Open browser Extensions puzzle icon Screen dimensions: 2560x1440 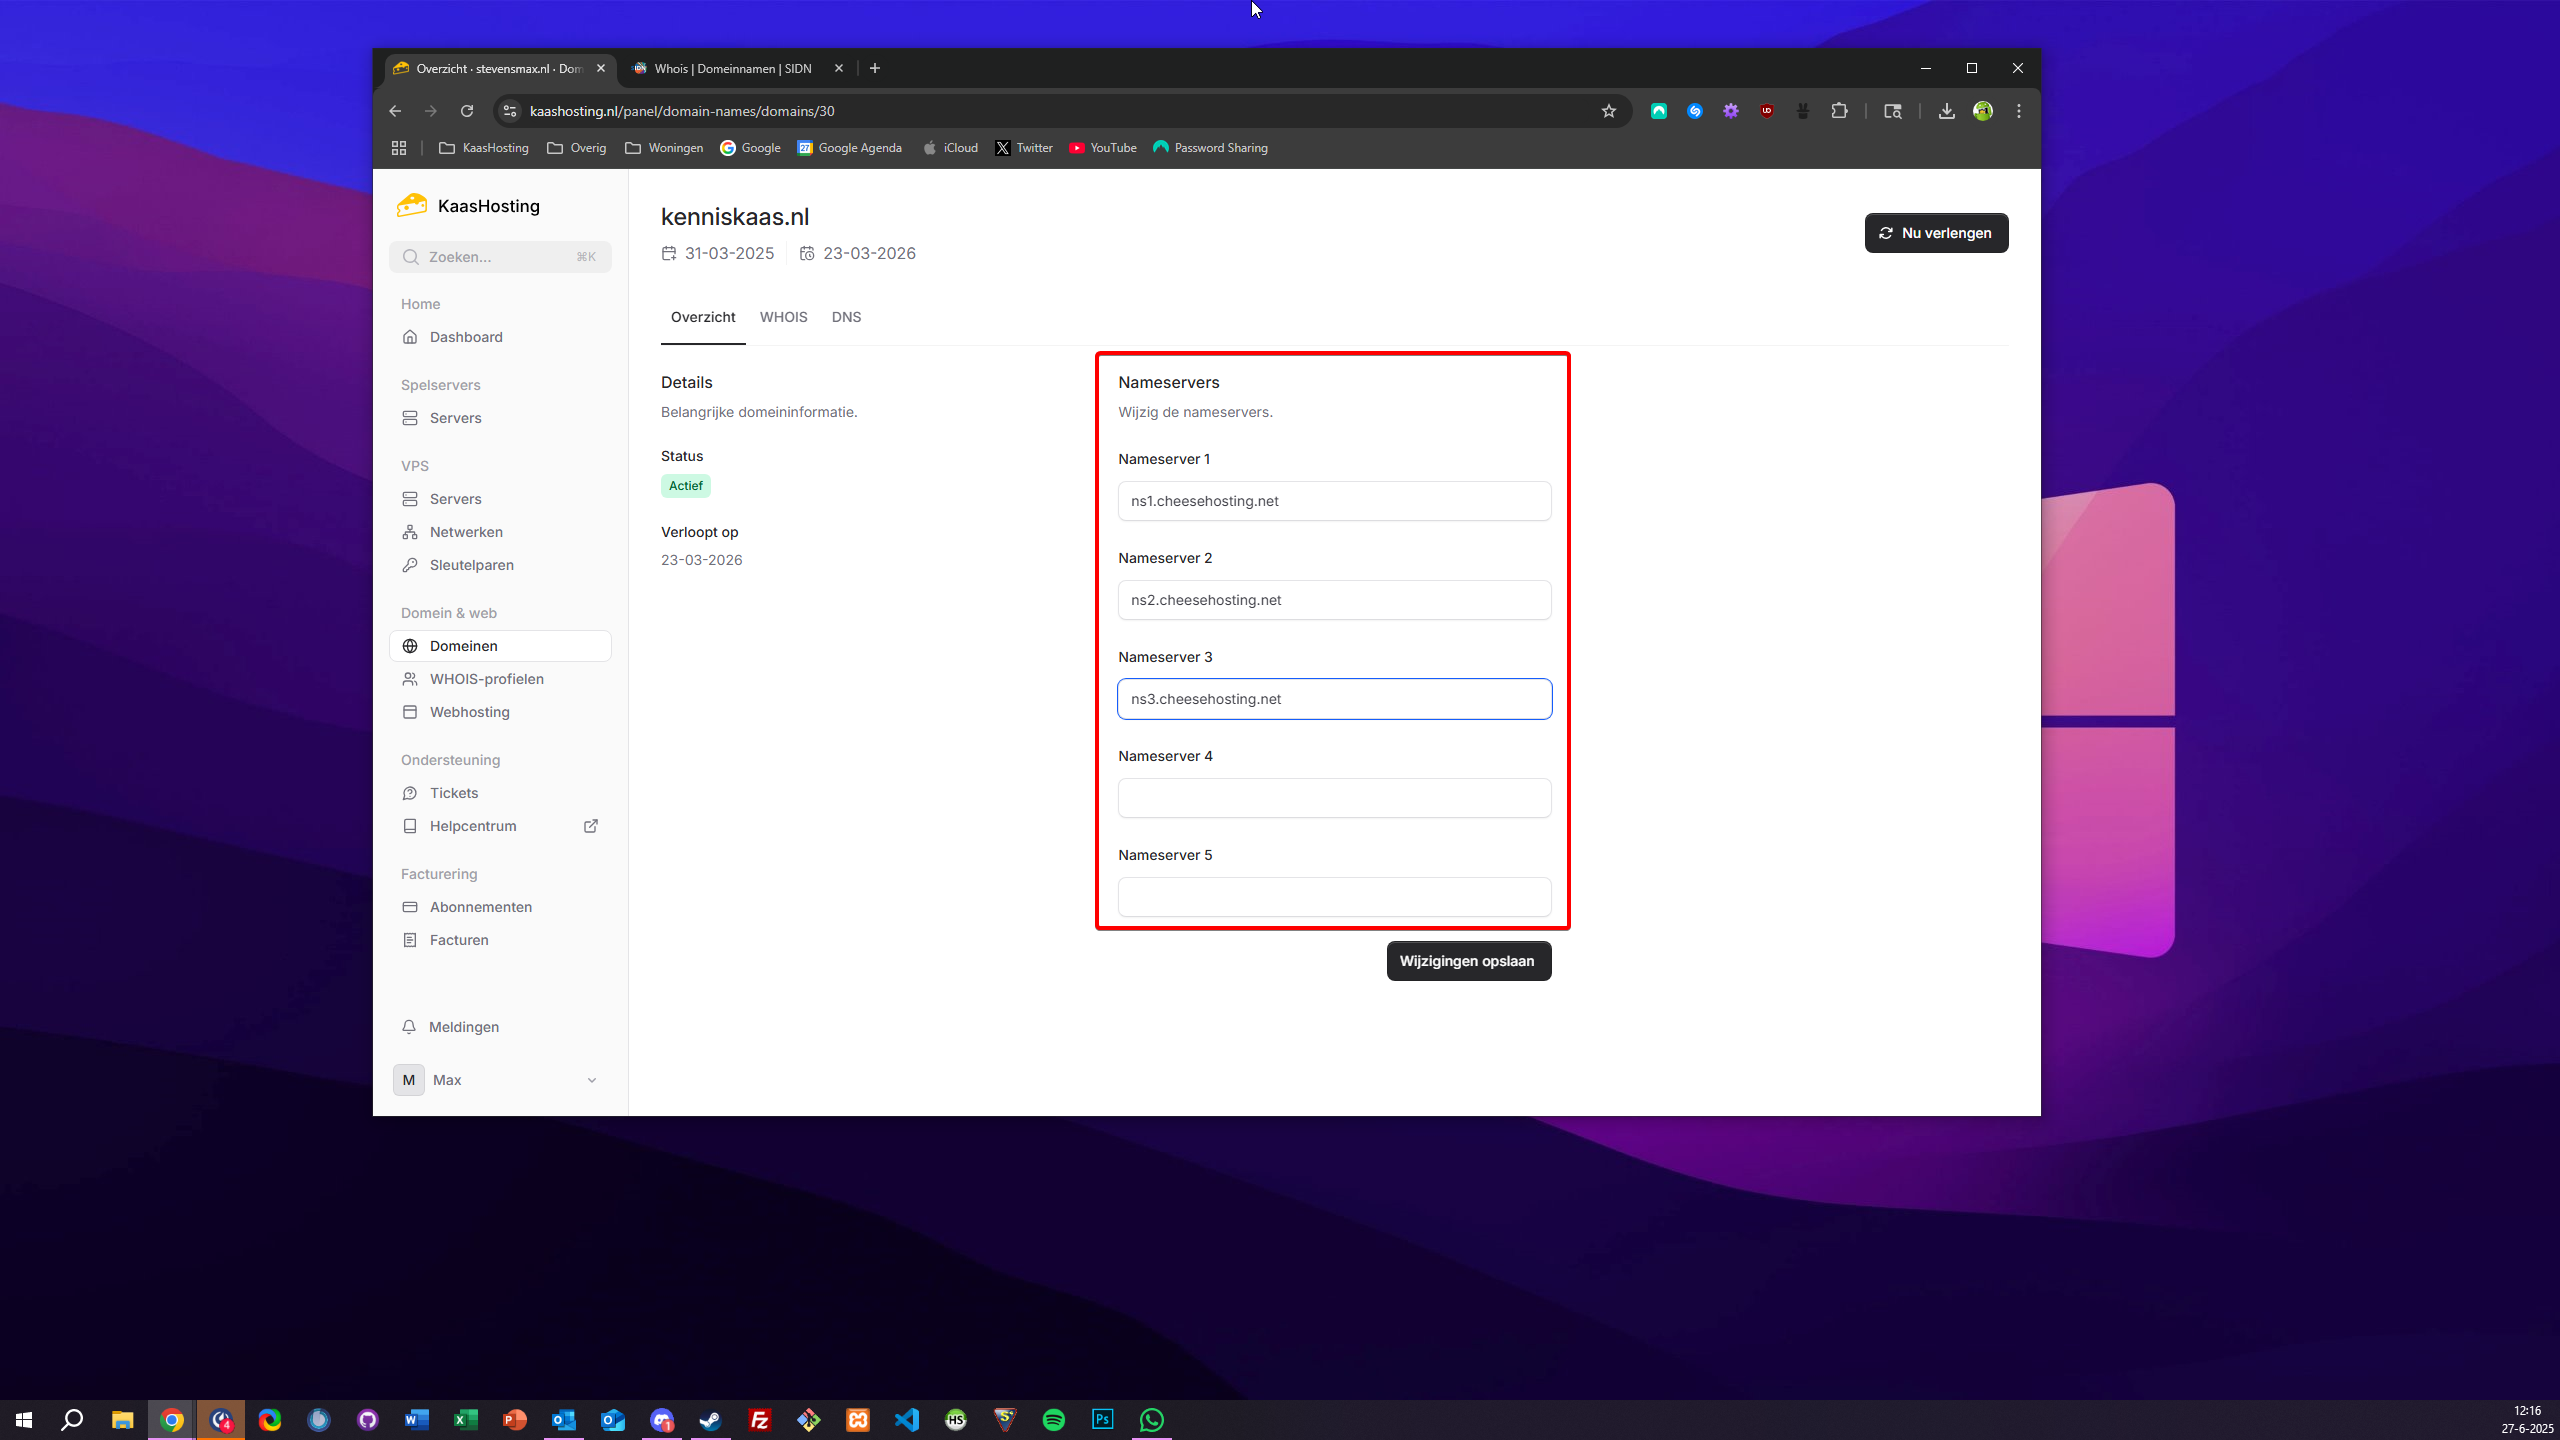(x=1839, y=111)
